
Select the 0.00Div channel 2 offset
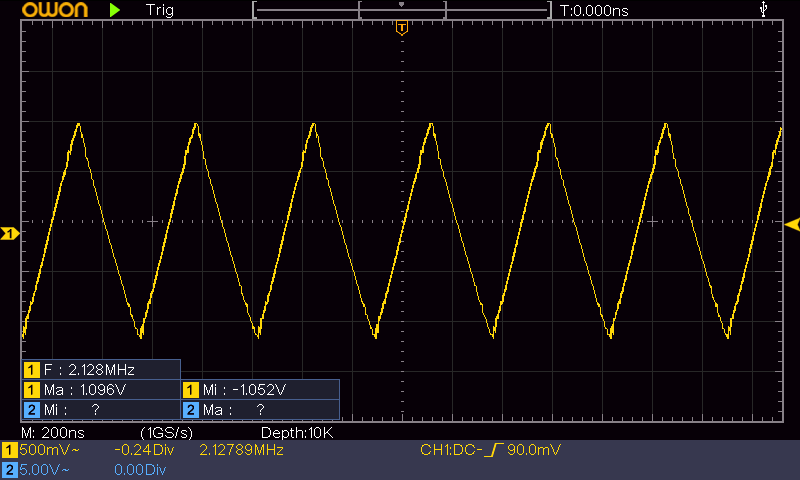click(x=140, y=470)
